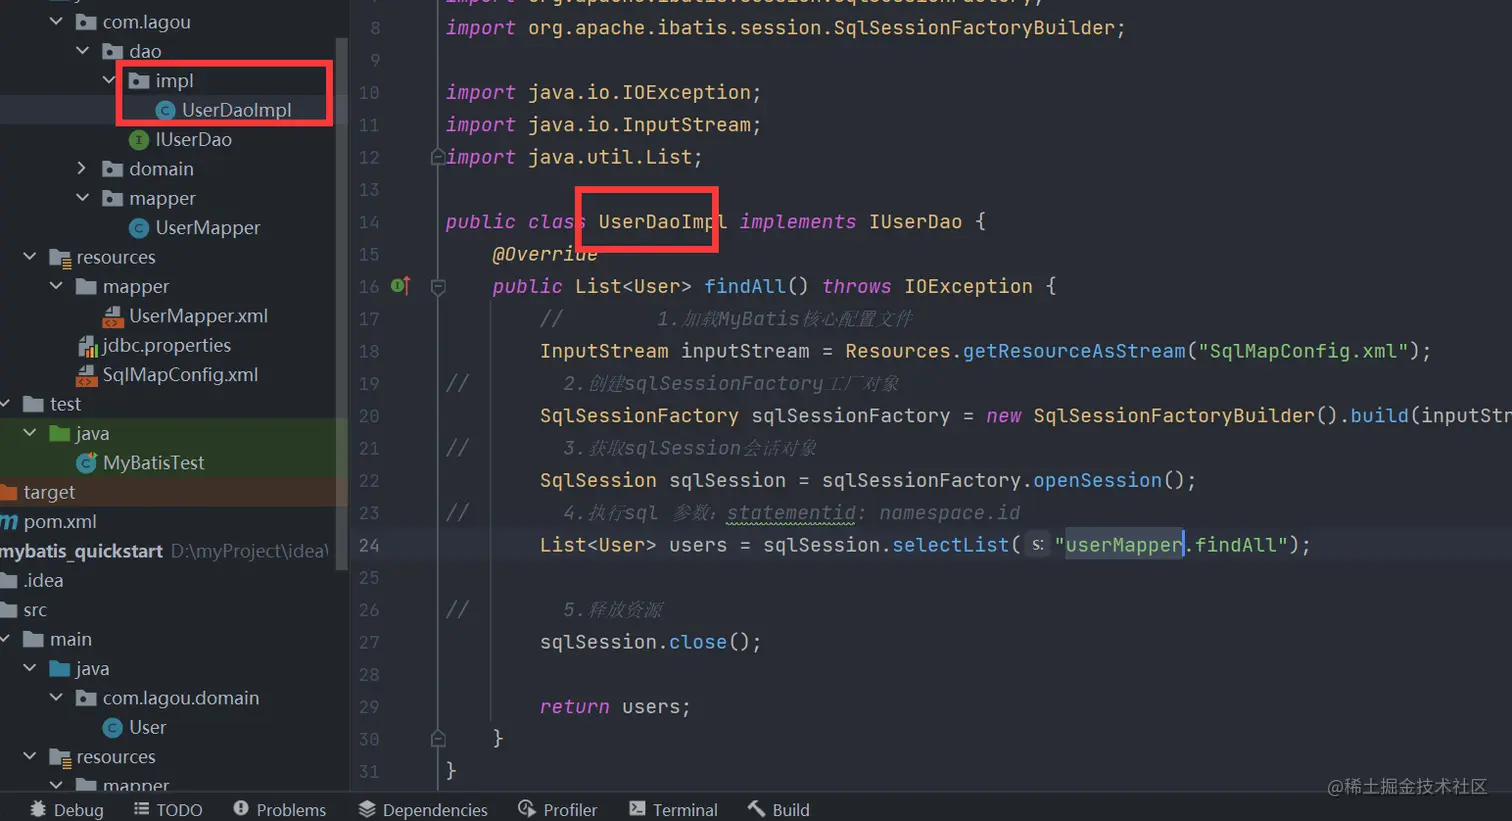Image resolution: width=1512 pixels, height=821 pixels.
Task: Click the MyBatisTest class icon
Action: 87,463
